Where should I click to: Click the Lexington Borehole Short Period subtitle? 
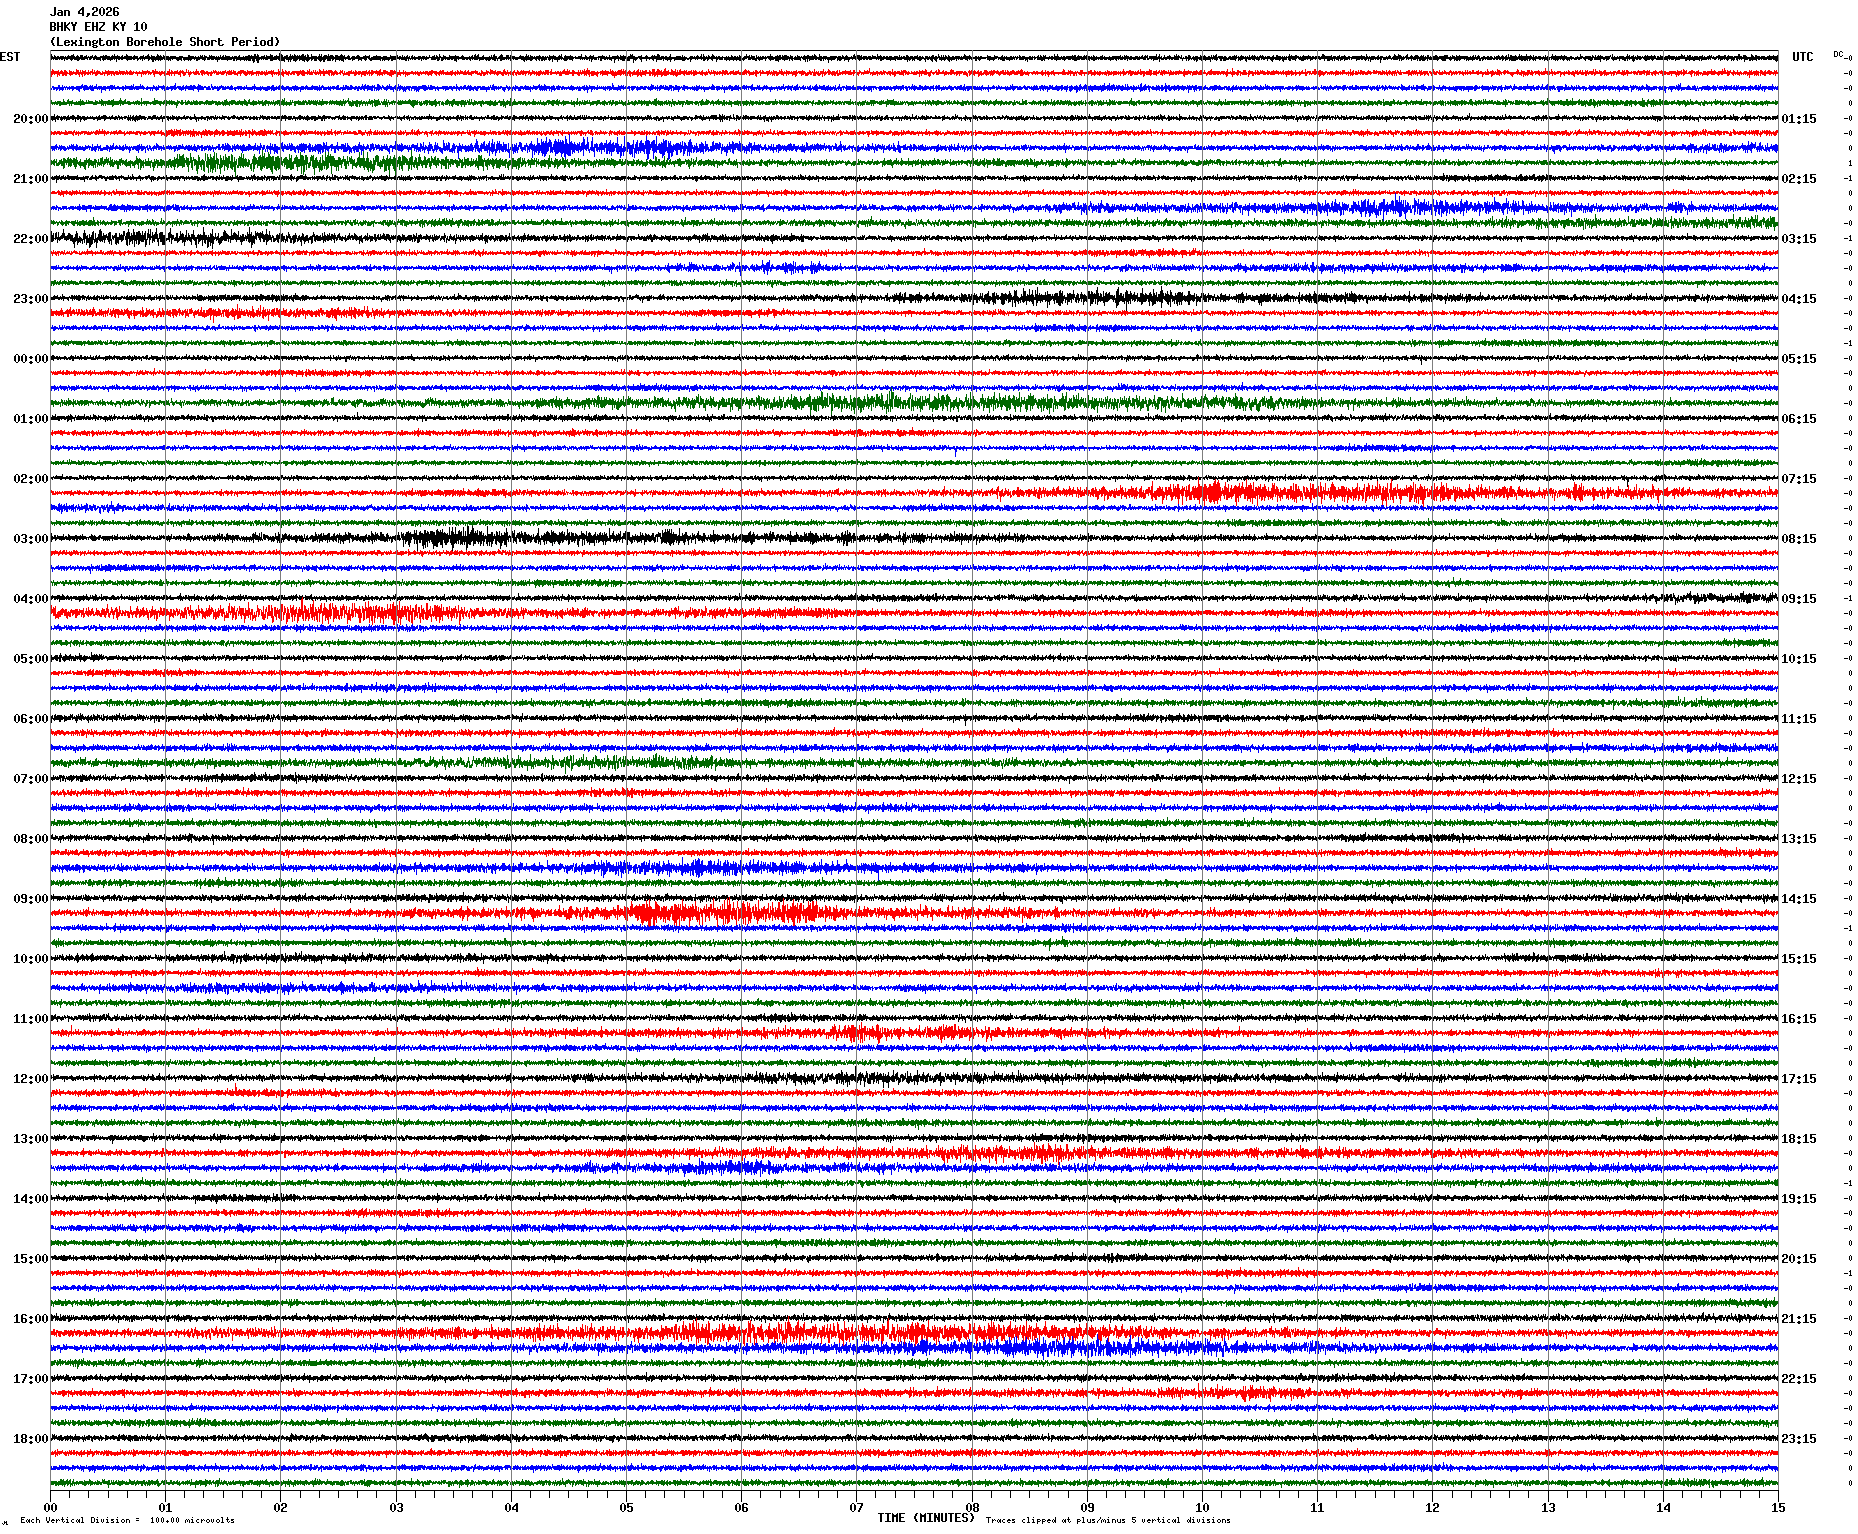(x=165, y=42)
